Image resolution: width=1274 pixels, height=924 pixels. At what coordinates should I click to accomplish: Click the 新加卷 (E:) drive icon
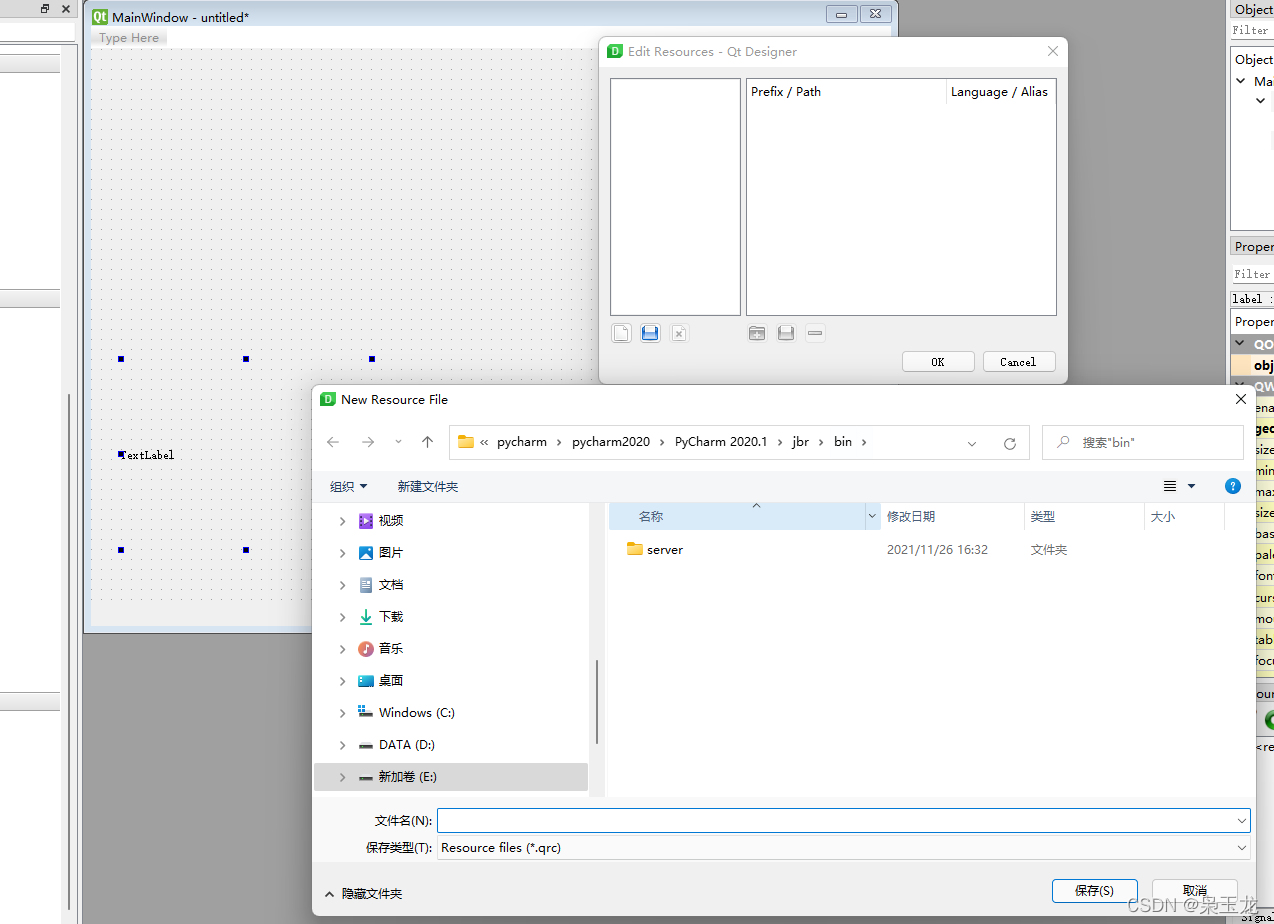pos(366,777)
